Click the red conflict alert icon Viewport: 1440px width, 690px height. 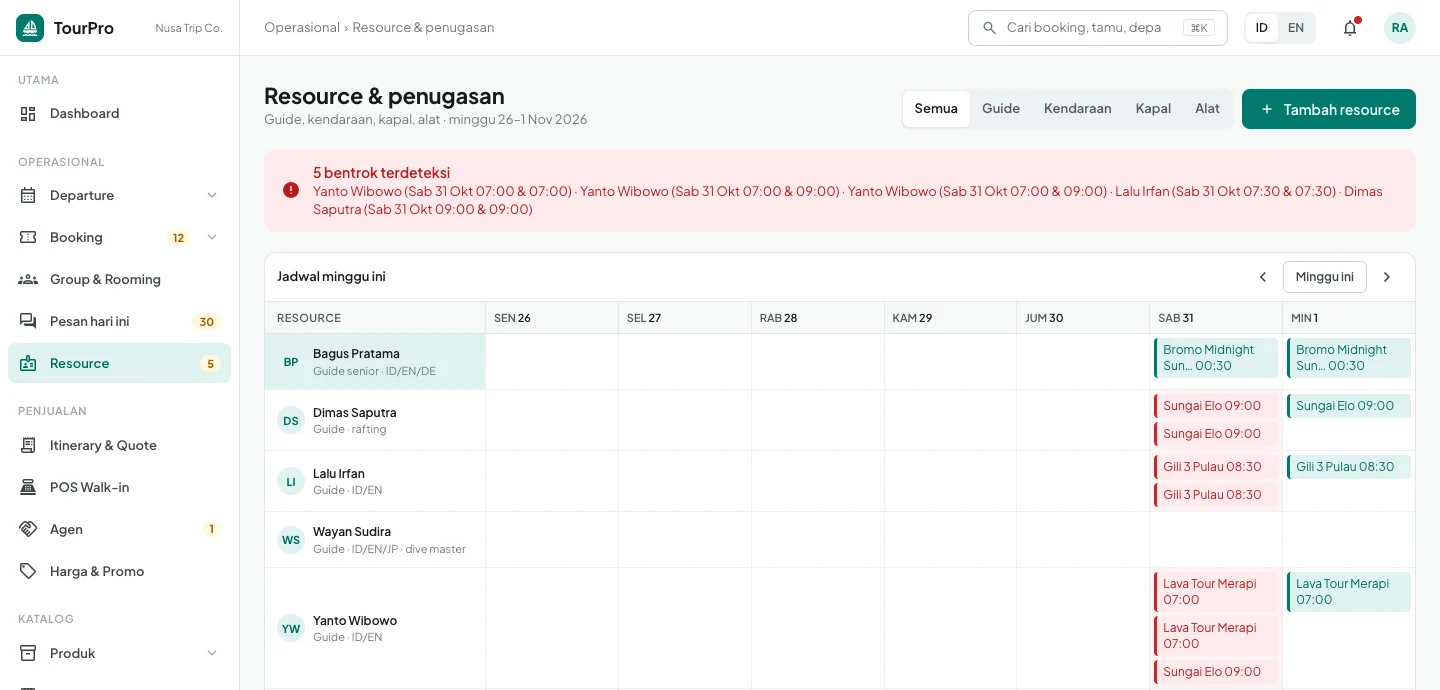click(x=291, y=190)
